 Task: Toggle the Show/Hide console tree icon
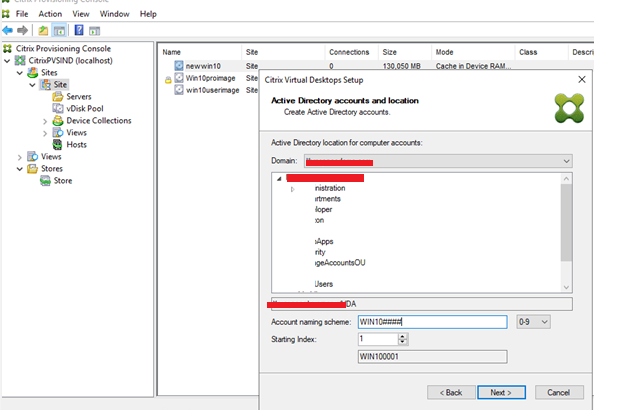tap(59, 30)
